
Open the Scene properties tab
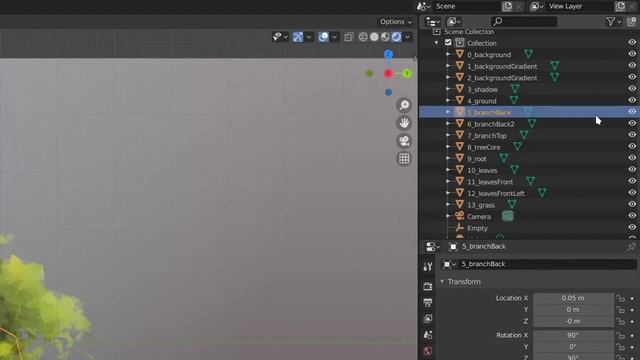coord(427,335)
